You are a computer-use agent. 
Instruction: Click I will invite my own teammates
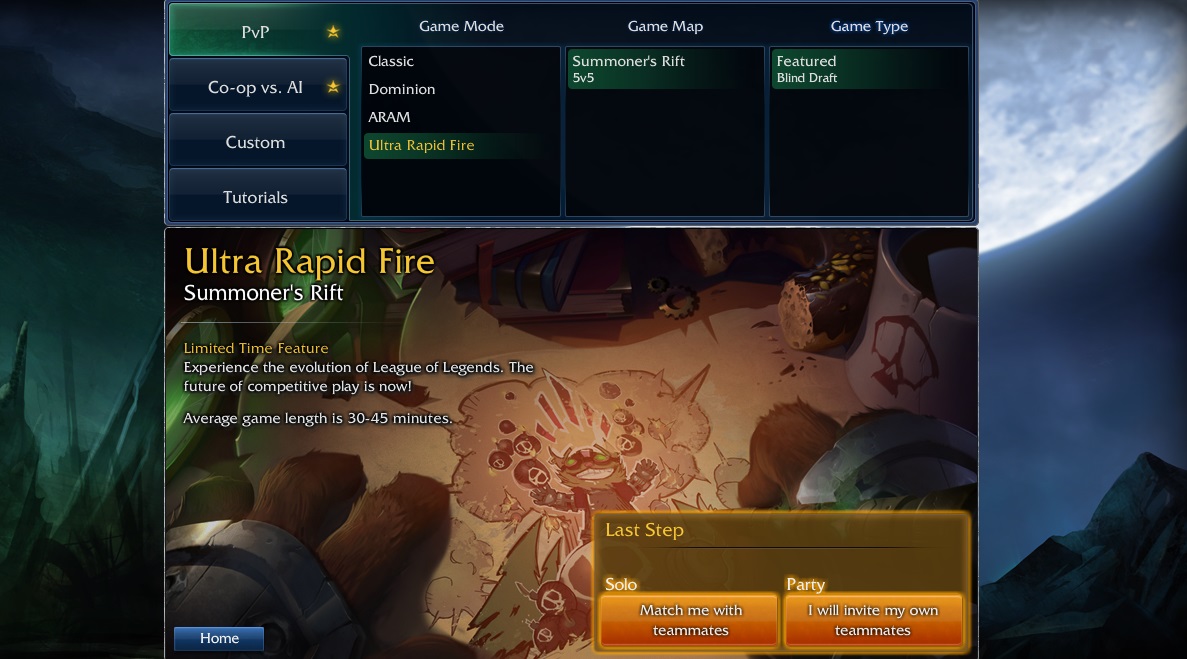pos(873,620)
